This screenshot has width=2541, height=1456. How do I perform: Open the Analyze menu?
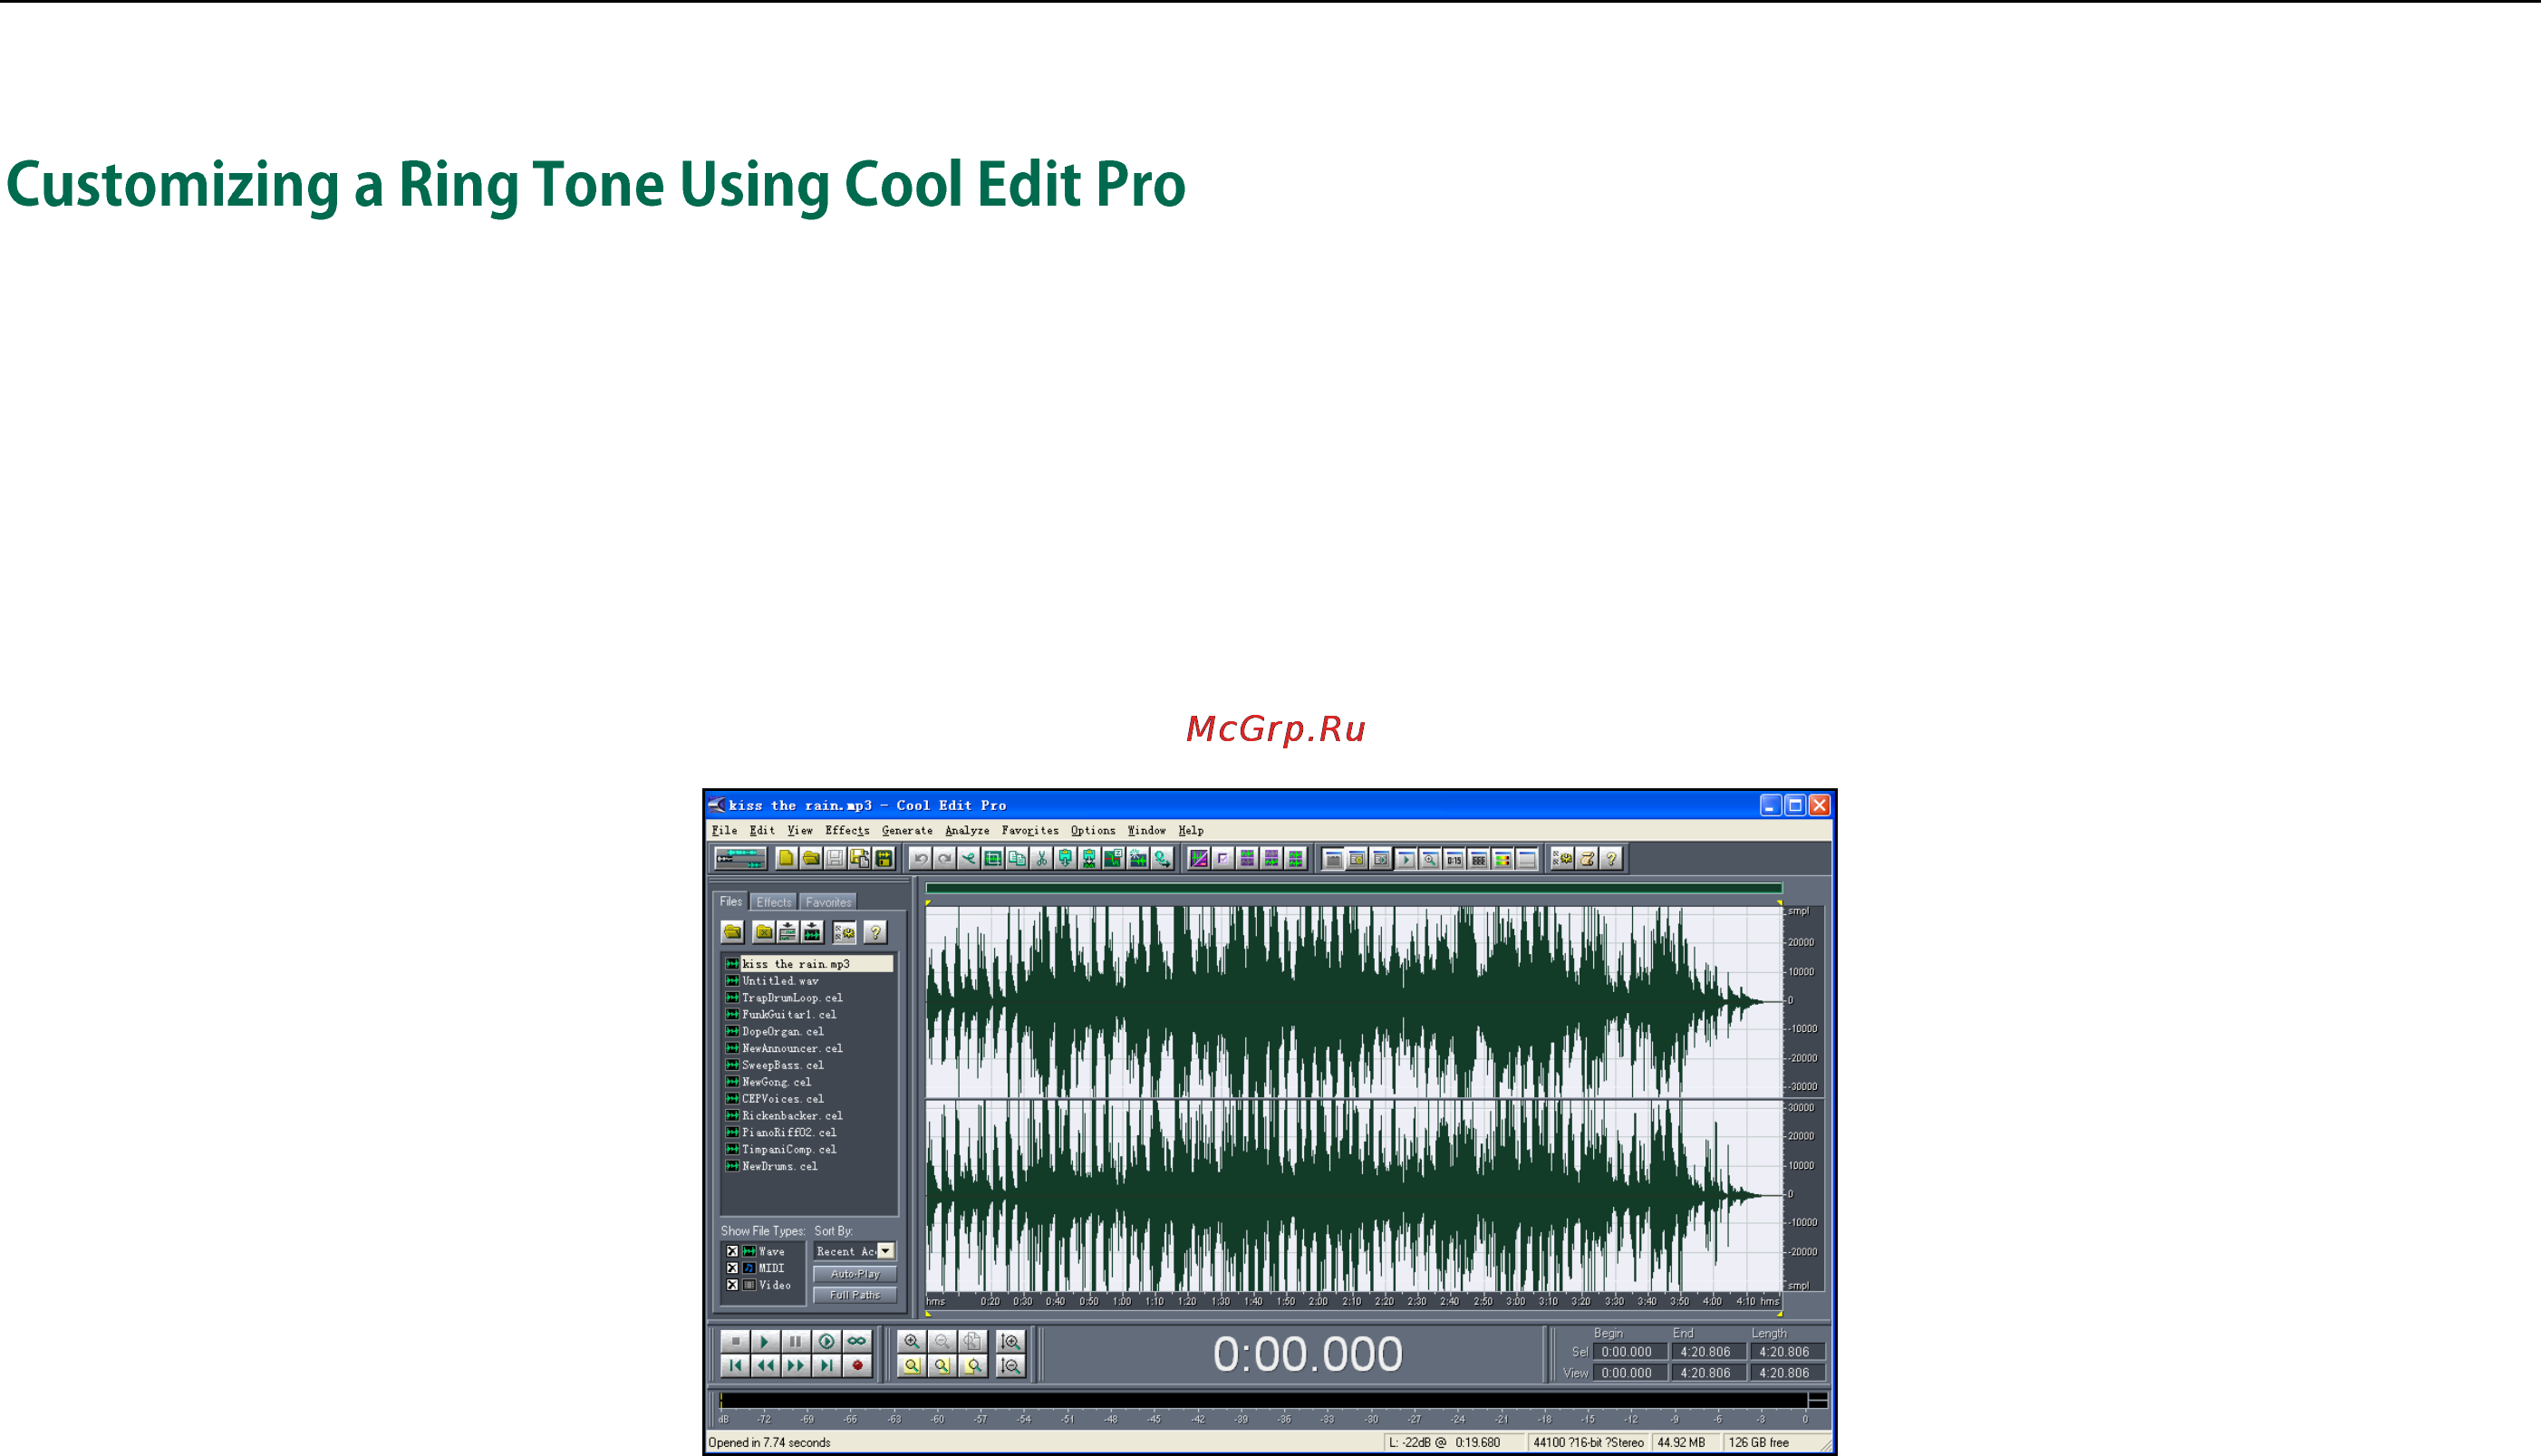[x=967, y=830]
